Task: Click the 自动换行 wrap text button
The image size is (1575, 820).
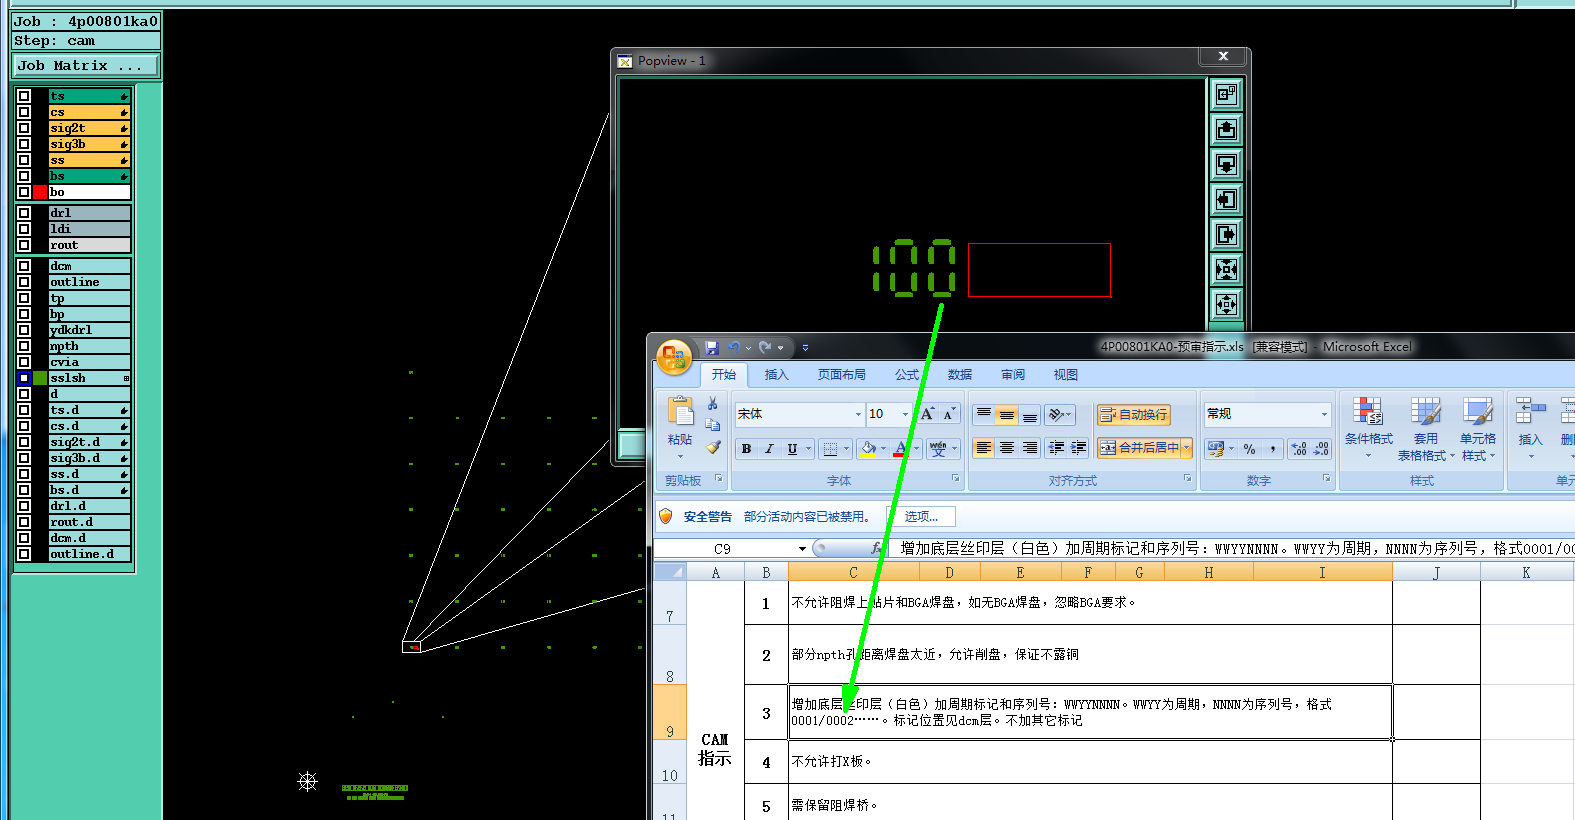Action: coord(1133,414)
